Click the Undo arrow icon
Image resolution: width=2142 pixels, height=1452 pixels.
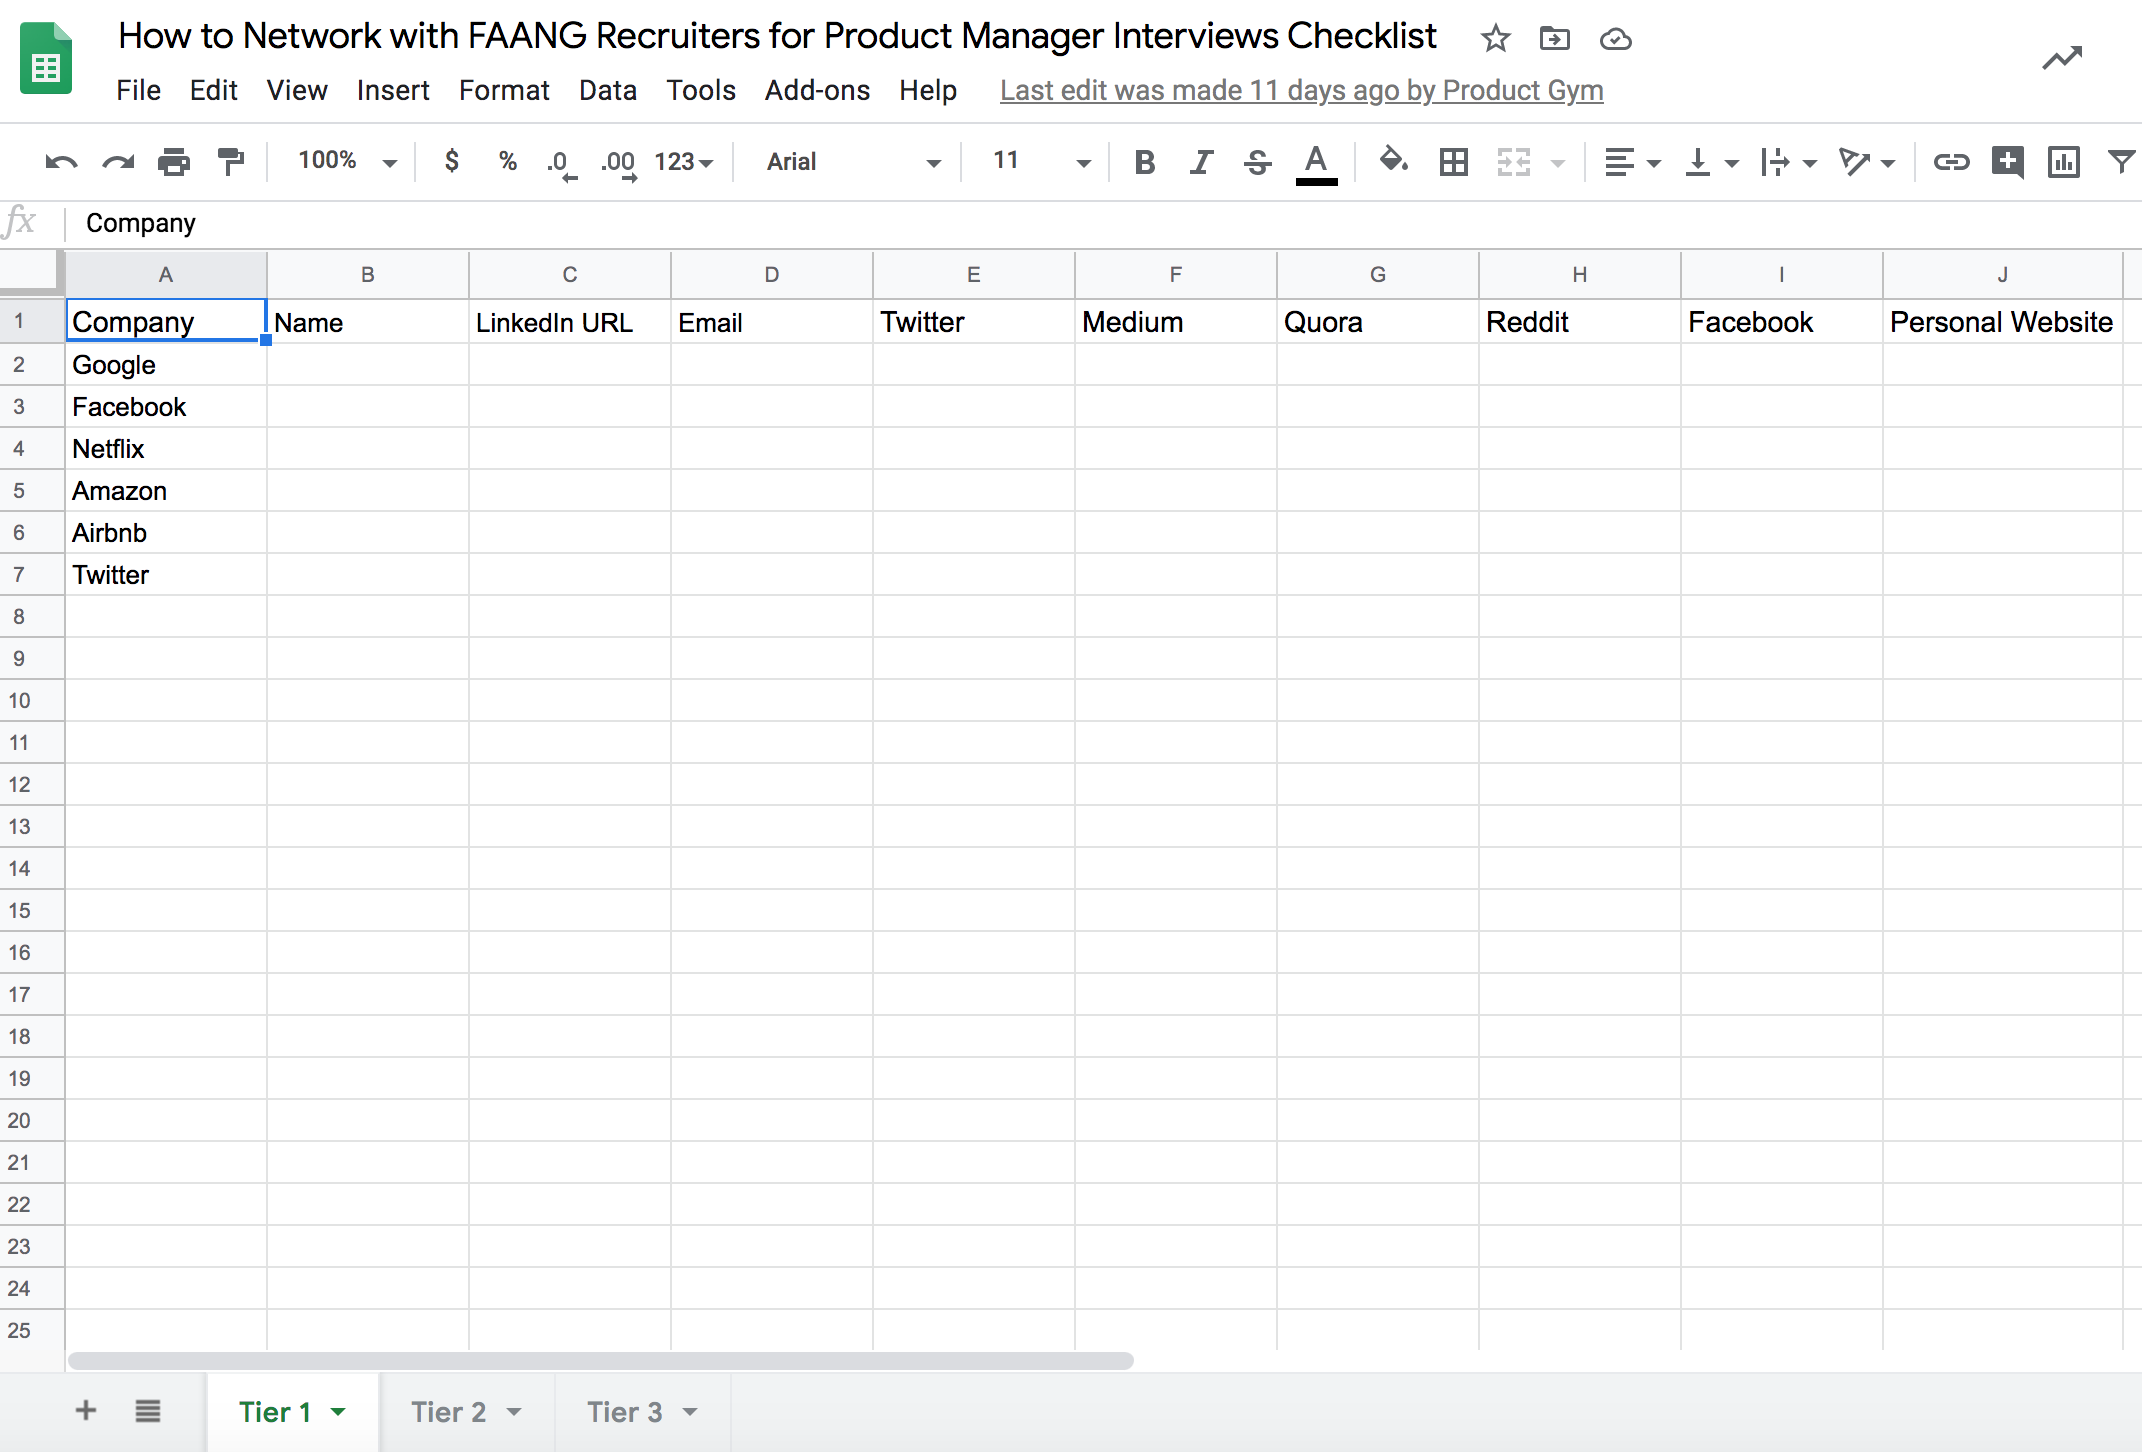point(61,162)
